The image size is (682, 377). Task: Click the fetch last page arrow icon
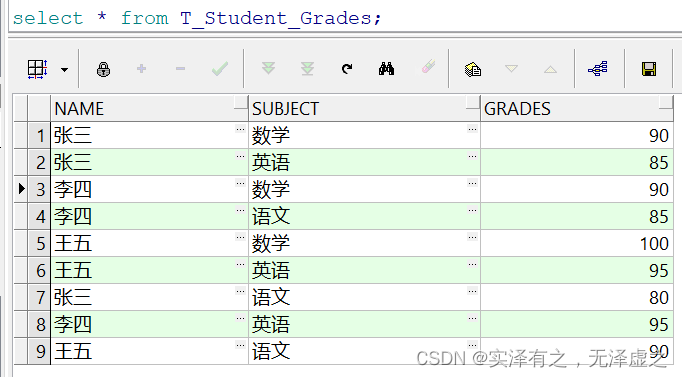[308, 68]
